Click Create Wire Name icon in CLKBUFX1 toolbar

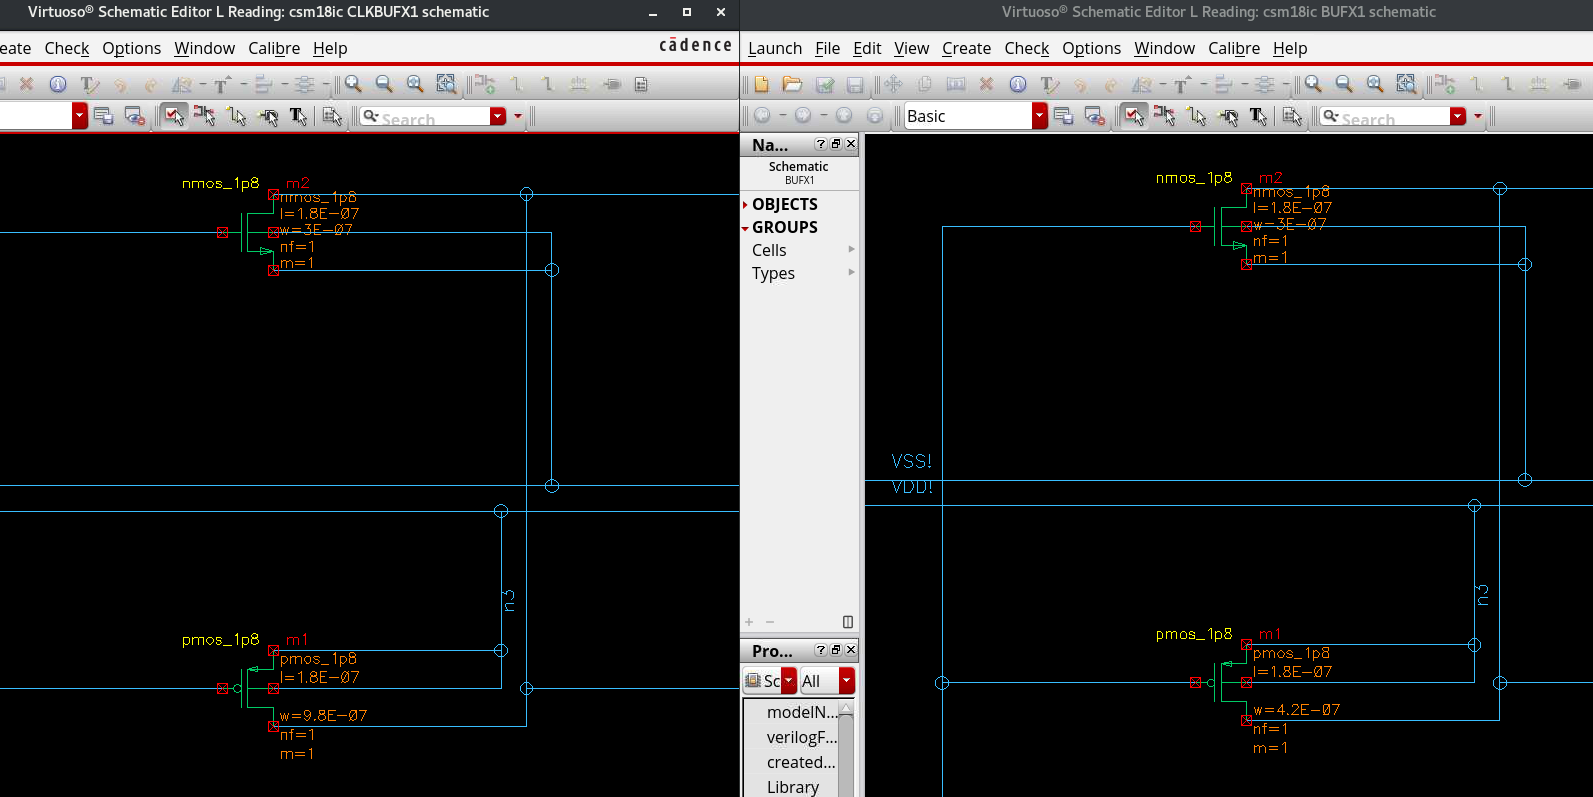pos(579,84)
